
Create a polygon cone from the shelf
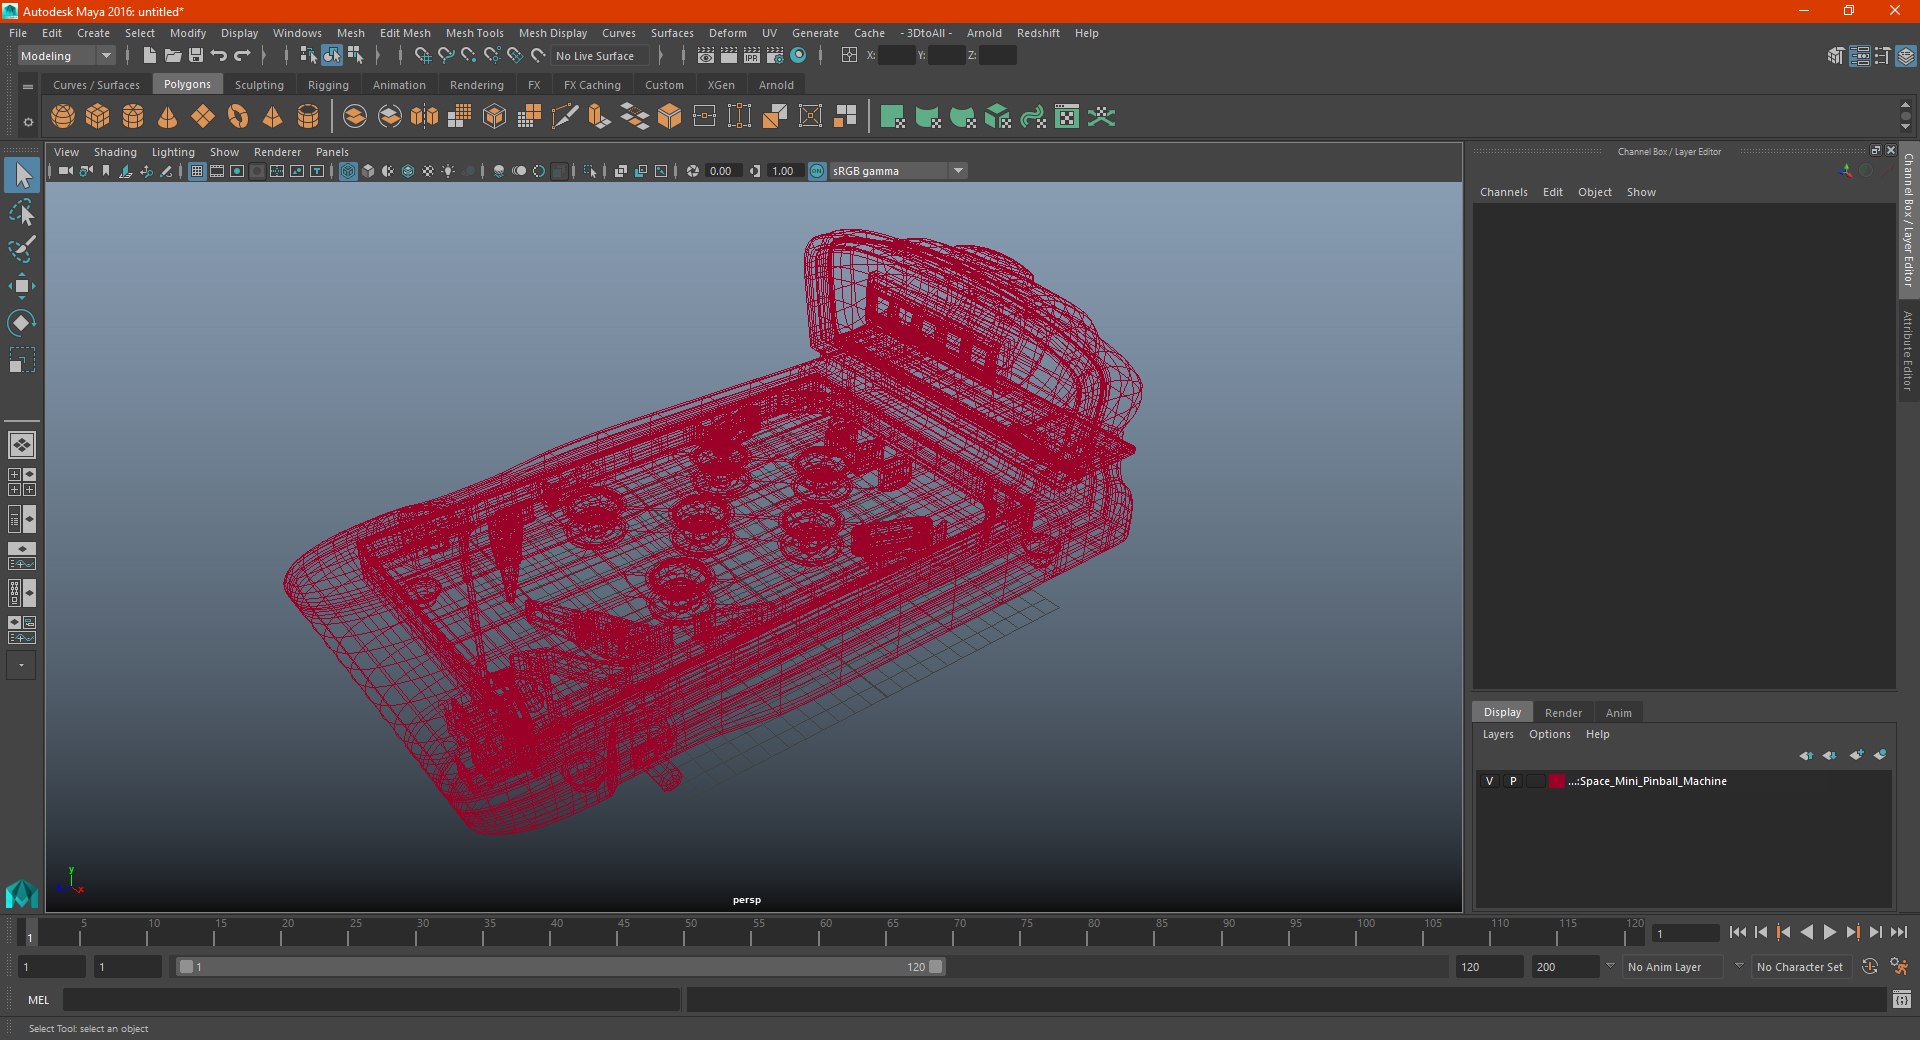pos(168,117)
